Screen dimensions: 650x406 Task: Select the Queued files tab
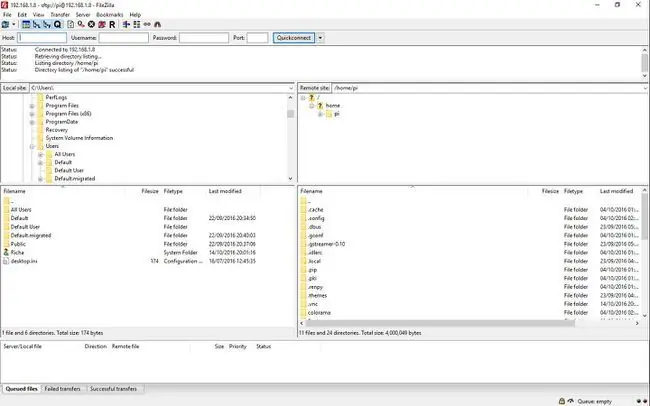pos(22,389)
